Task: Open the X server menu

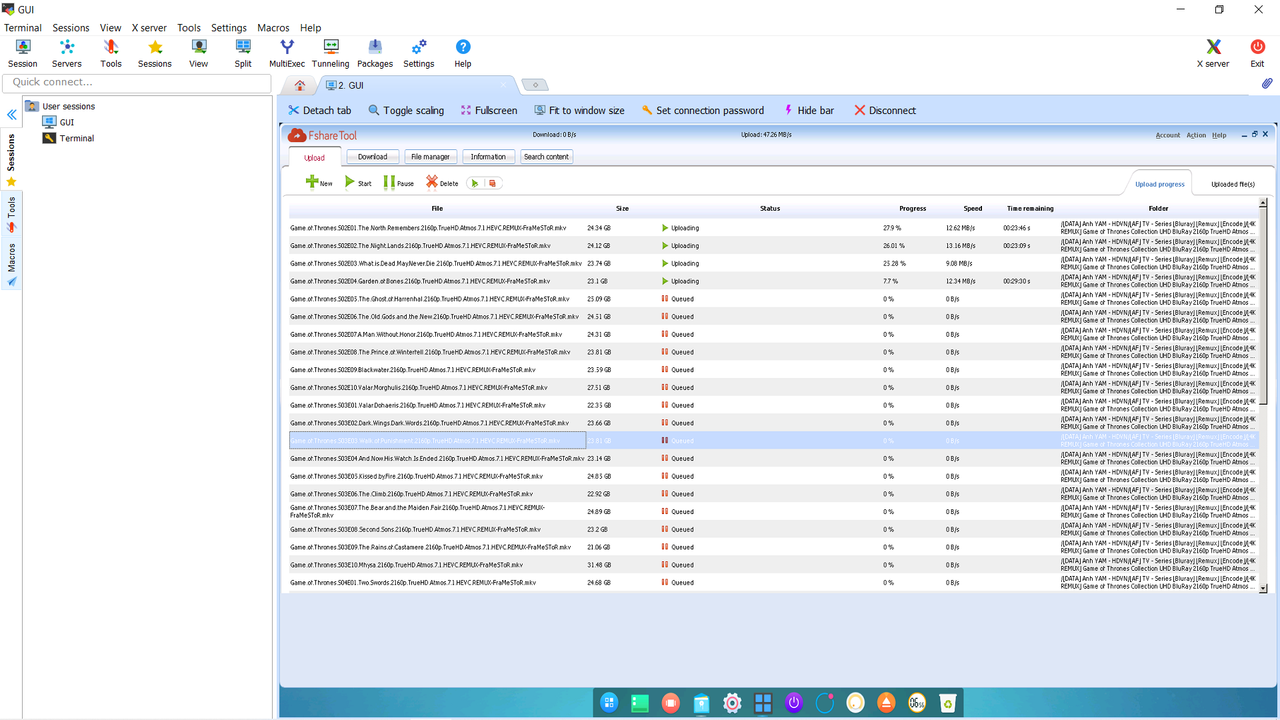Action: pos(149,28)
